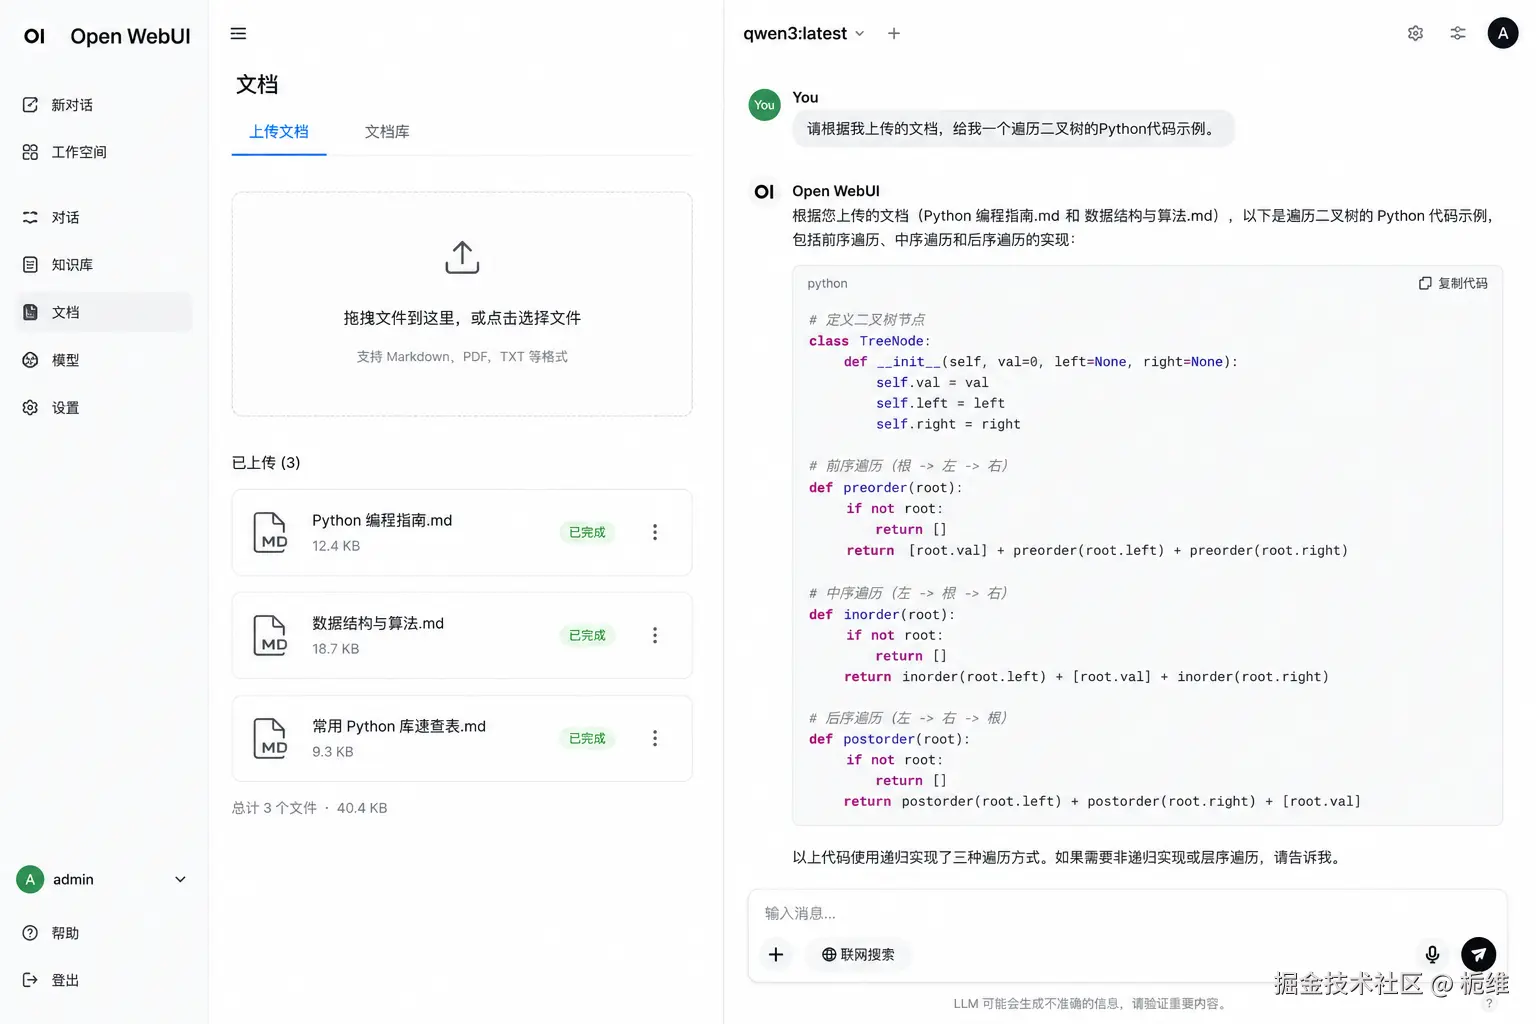Screen dimensions: 1536x1024
Task: Click file name Python 编程指南.md
Action: pos(382,520)
